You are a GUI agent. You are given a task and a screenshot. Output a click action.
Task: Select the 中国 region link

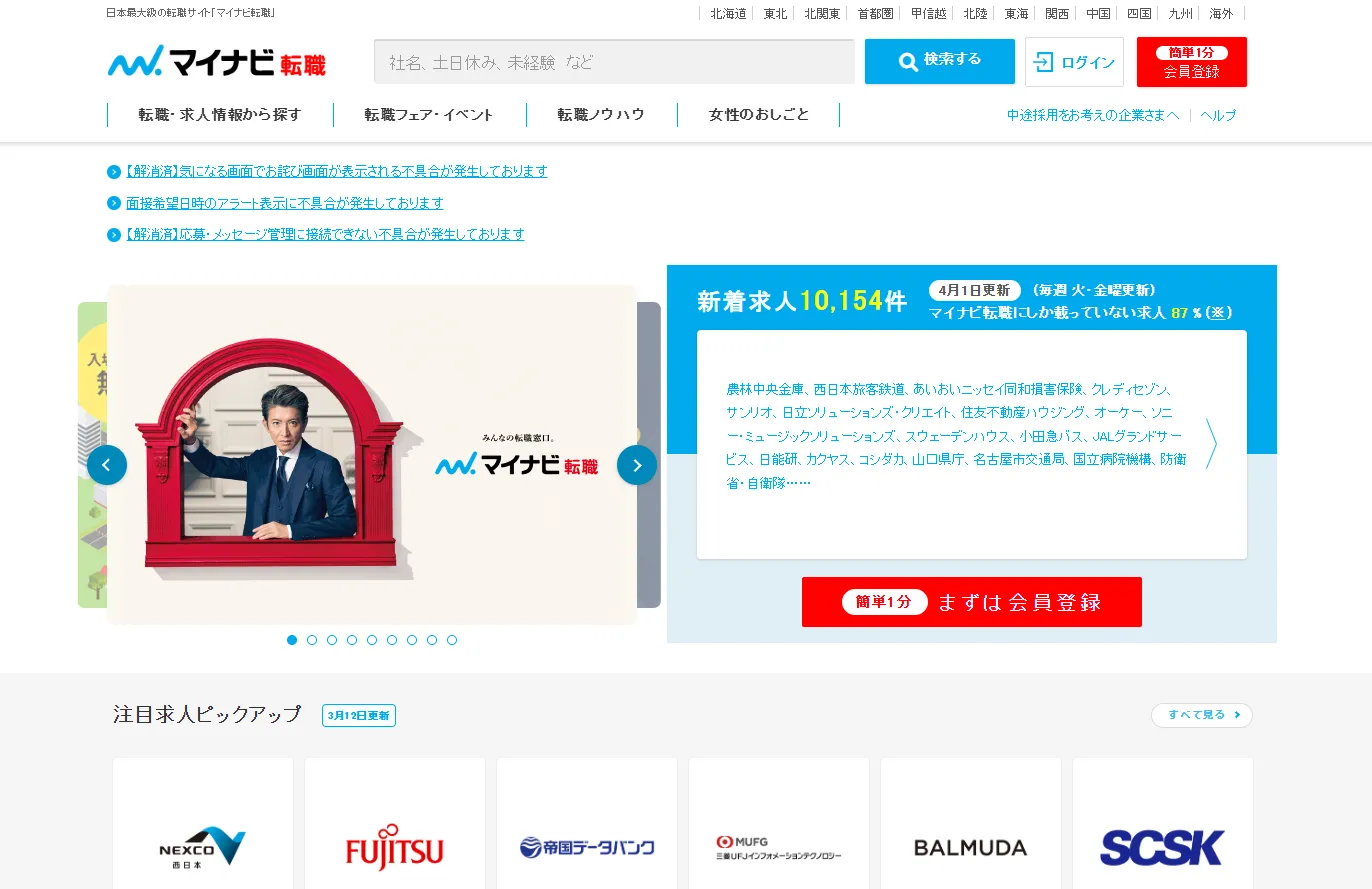[1098, 14]
